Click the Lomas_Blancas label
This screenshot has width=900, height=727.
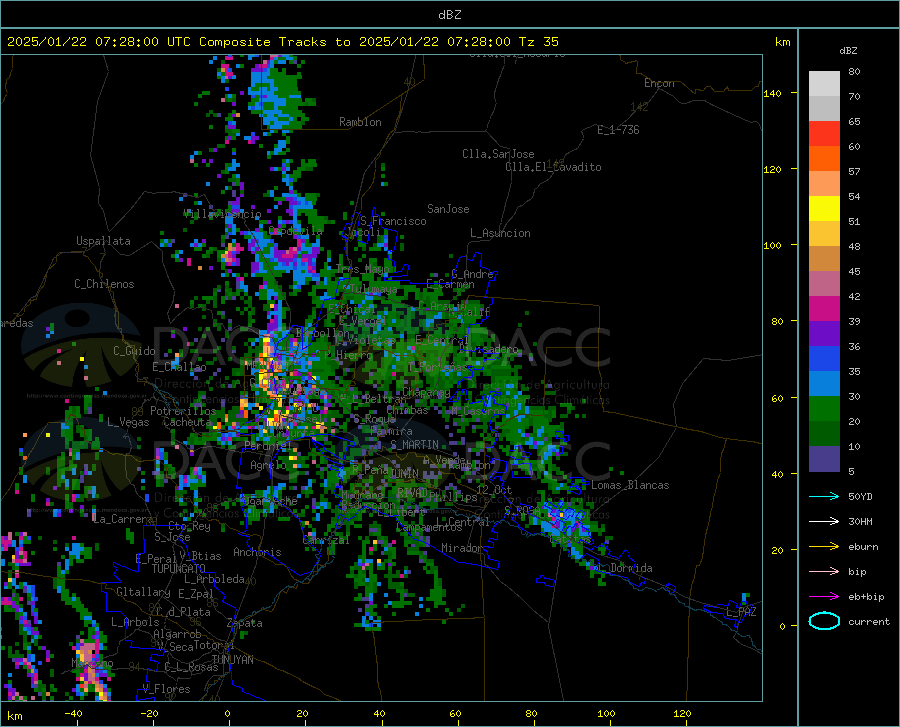[x=630, y=485]
